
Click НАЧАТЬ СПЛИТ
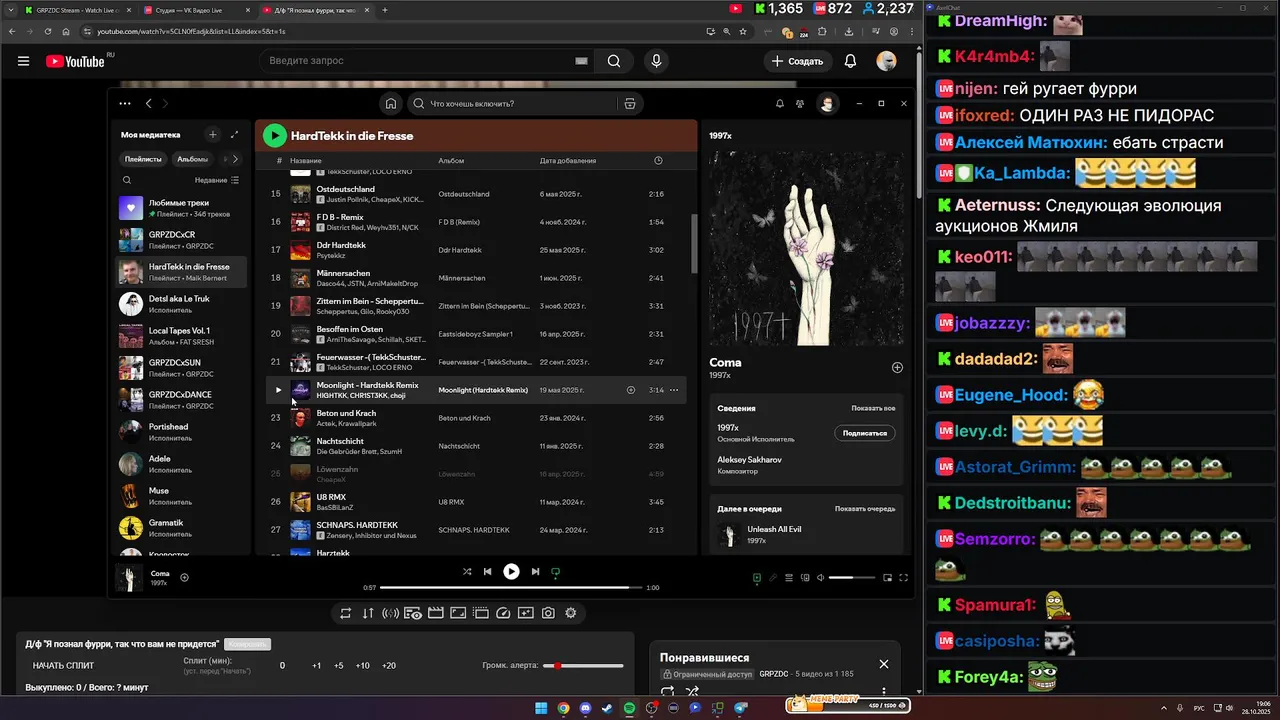63,665
